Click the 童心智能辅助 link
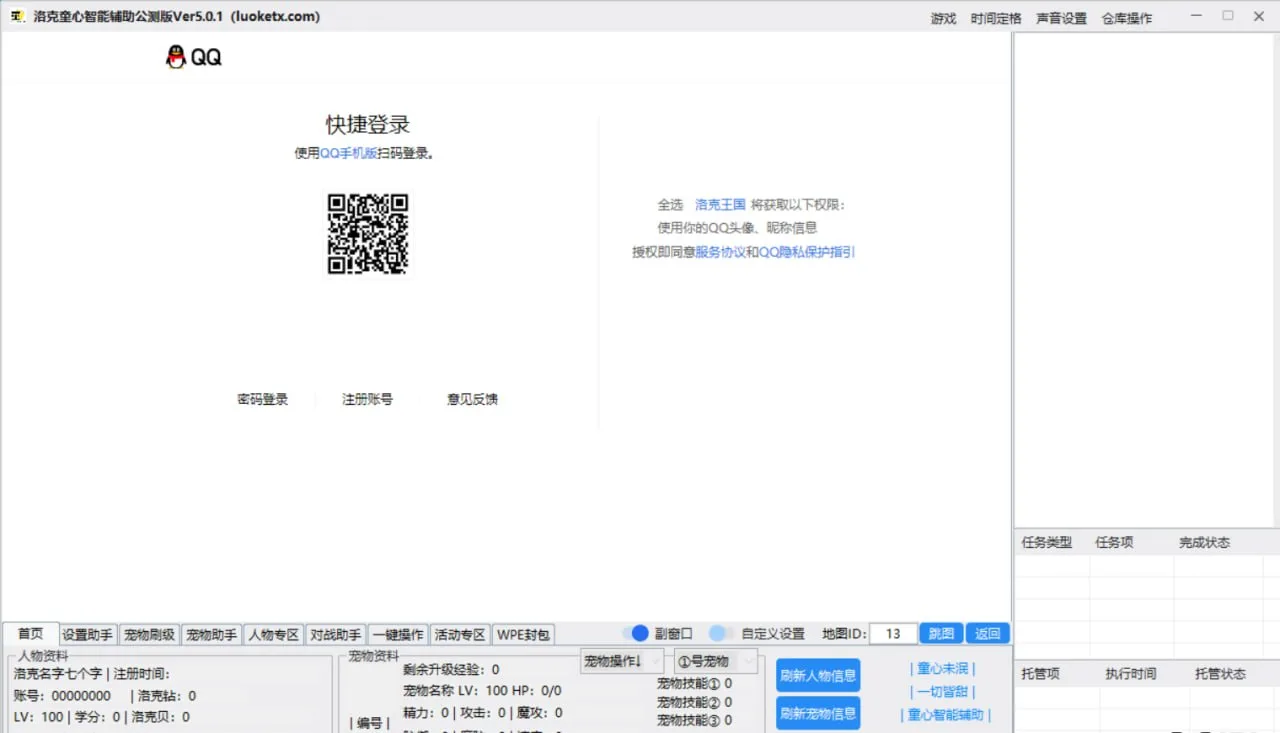The height and width of the screenshot is (733, 1280). coord(946,715)
